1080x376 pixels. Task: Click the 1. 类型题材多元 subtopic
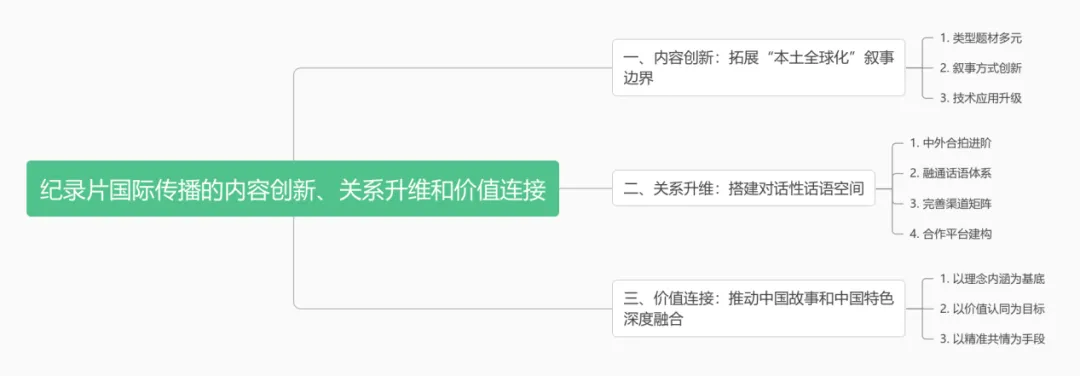tap(981, 39)
